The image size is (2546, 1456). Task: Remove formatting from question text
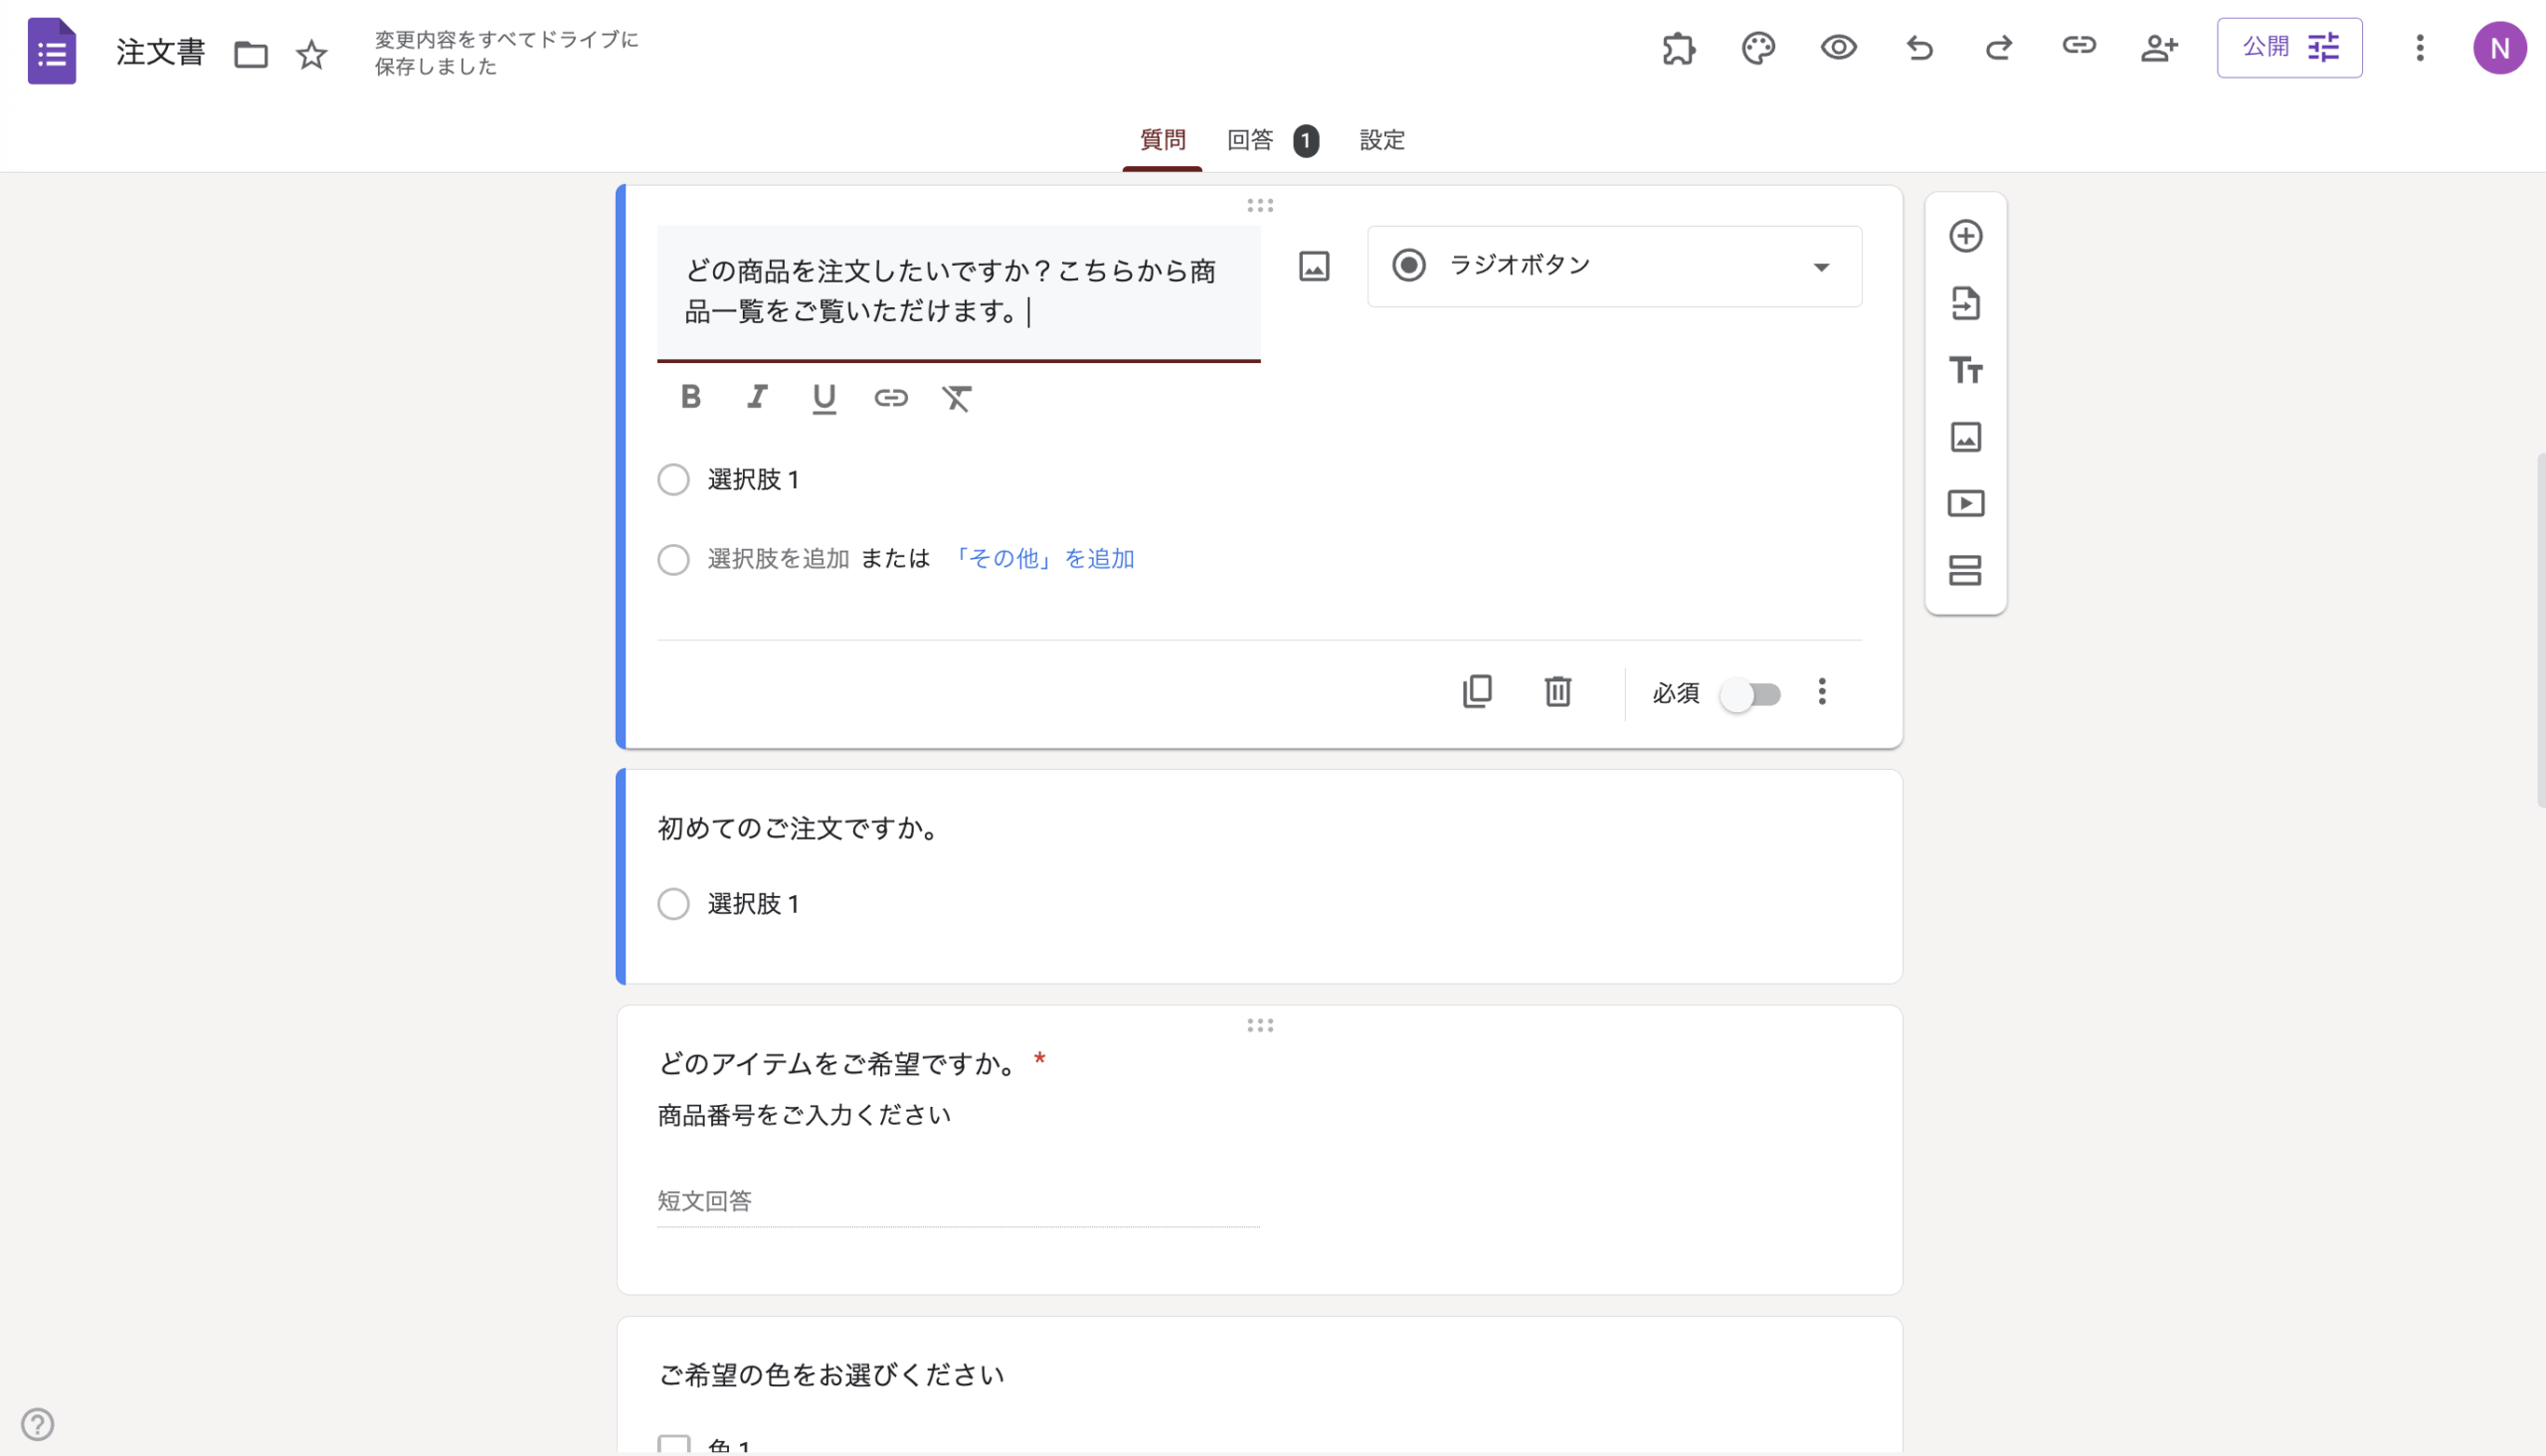(957, 398)
